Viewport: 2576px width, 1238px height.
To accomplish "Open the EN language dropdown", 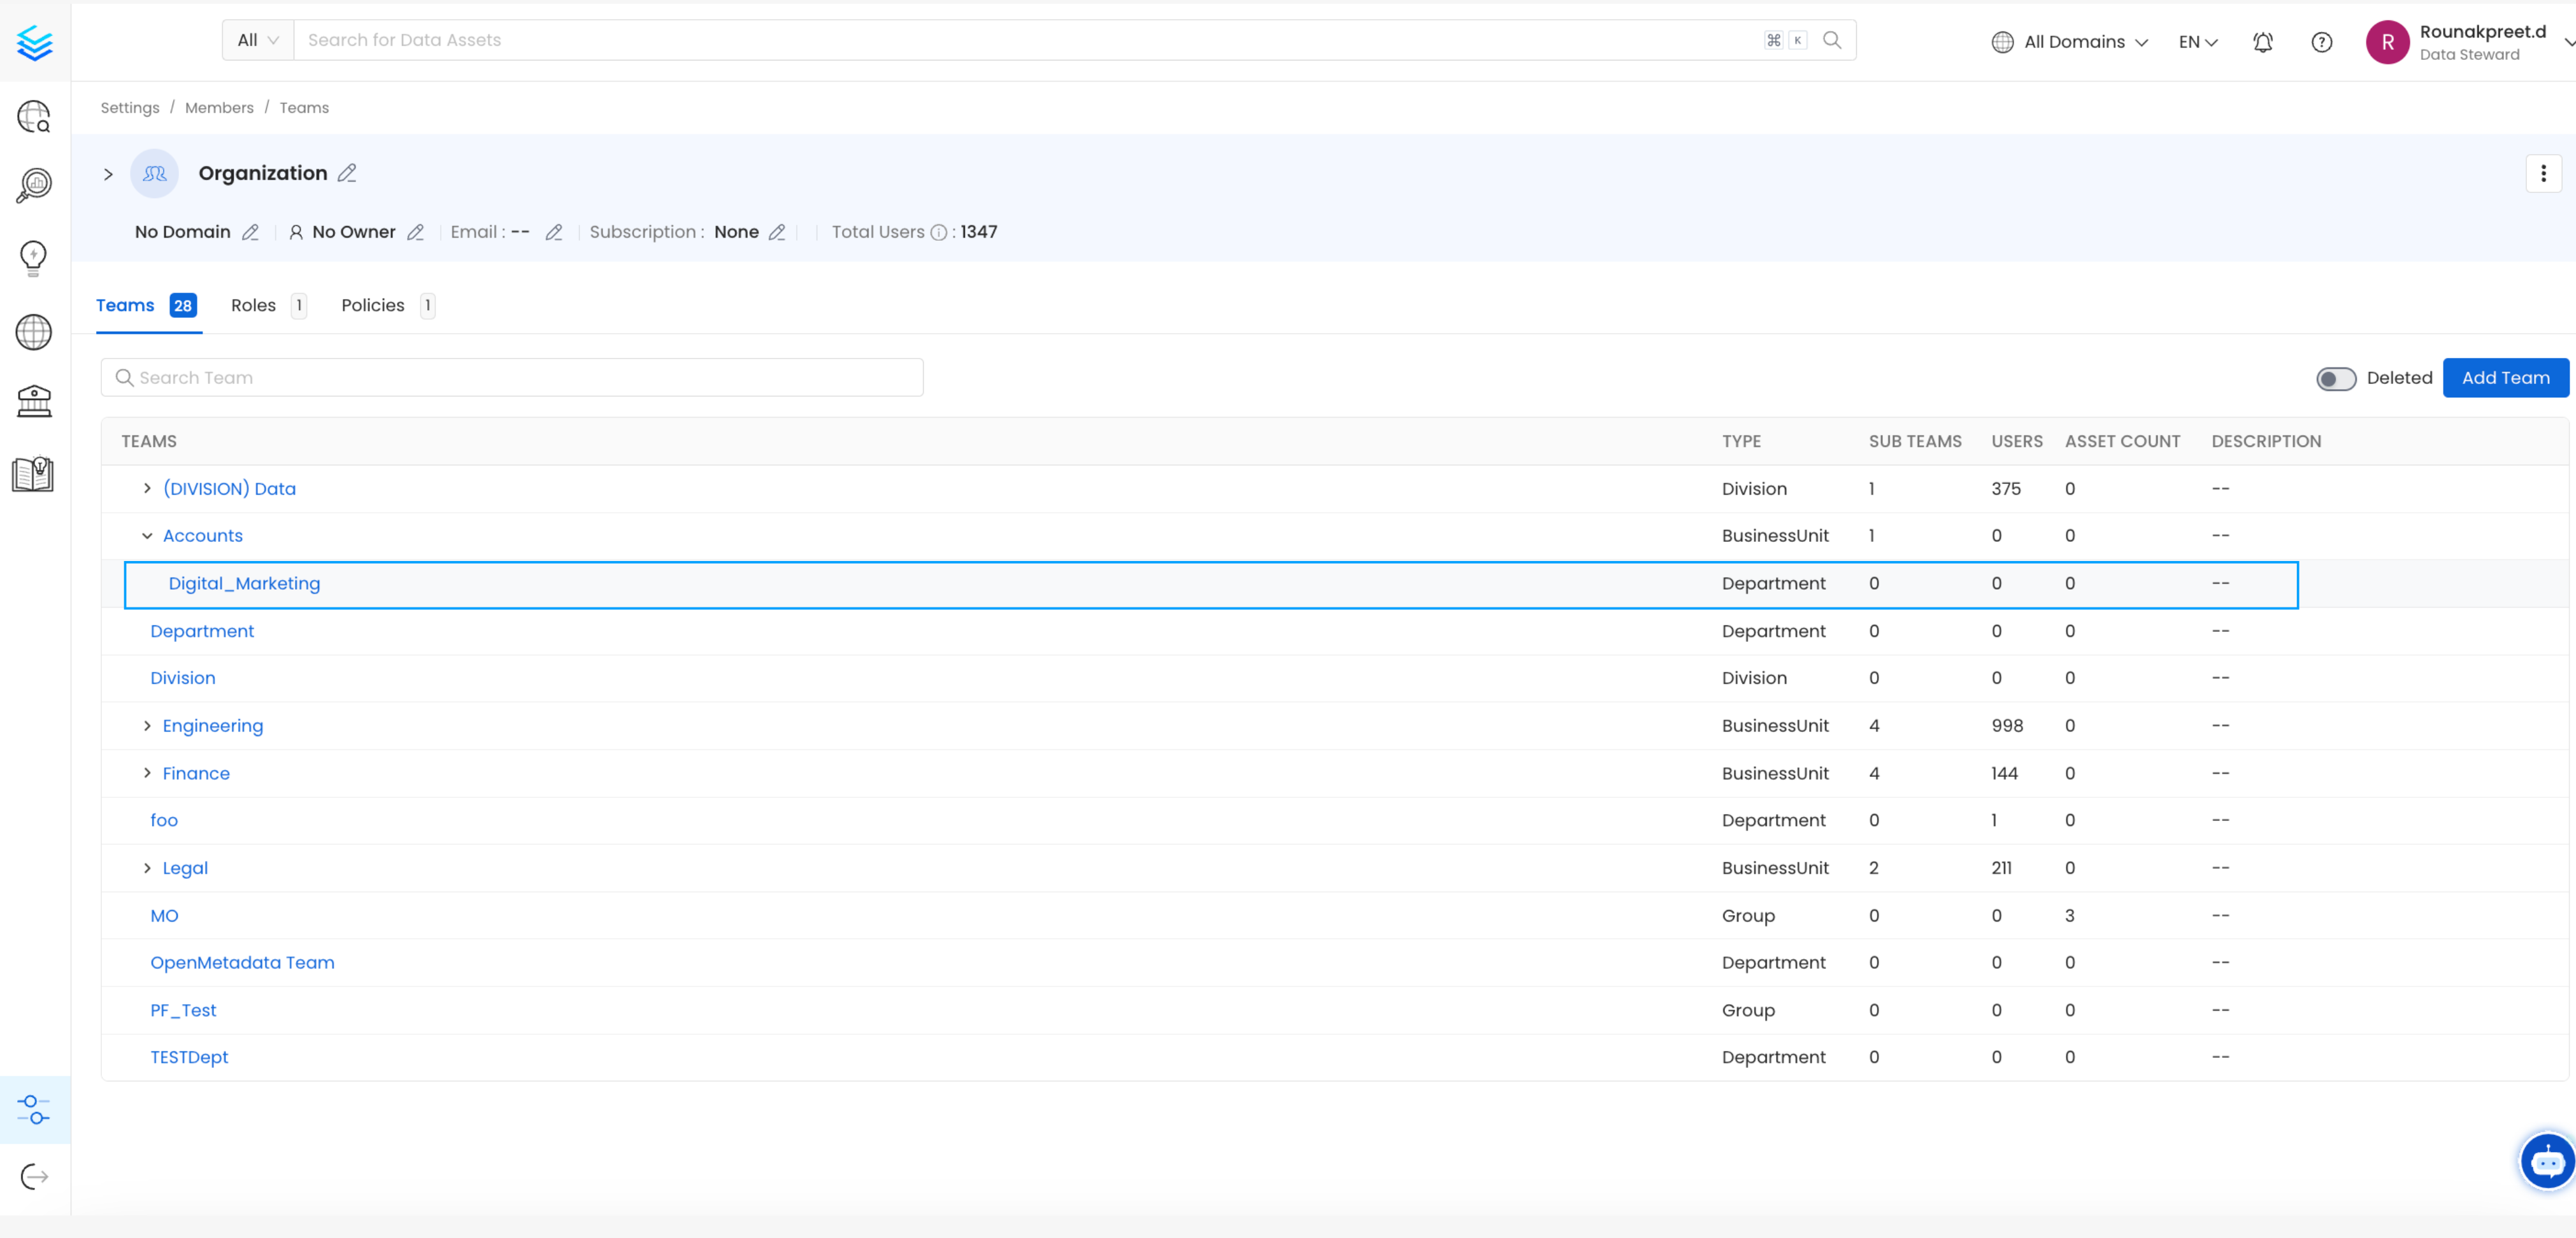I will 2197,42.
